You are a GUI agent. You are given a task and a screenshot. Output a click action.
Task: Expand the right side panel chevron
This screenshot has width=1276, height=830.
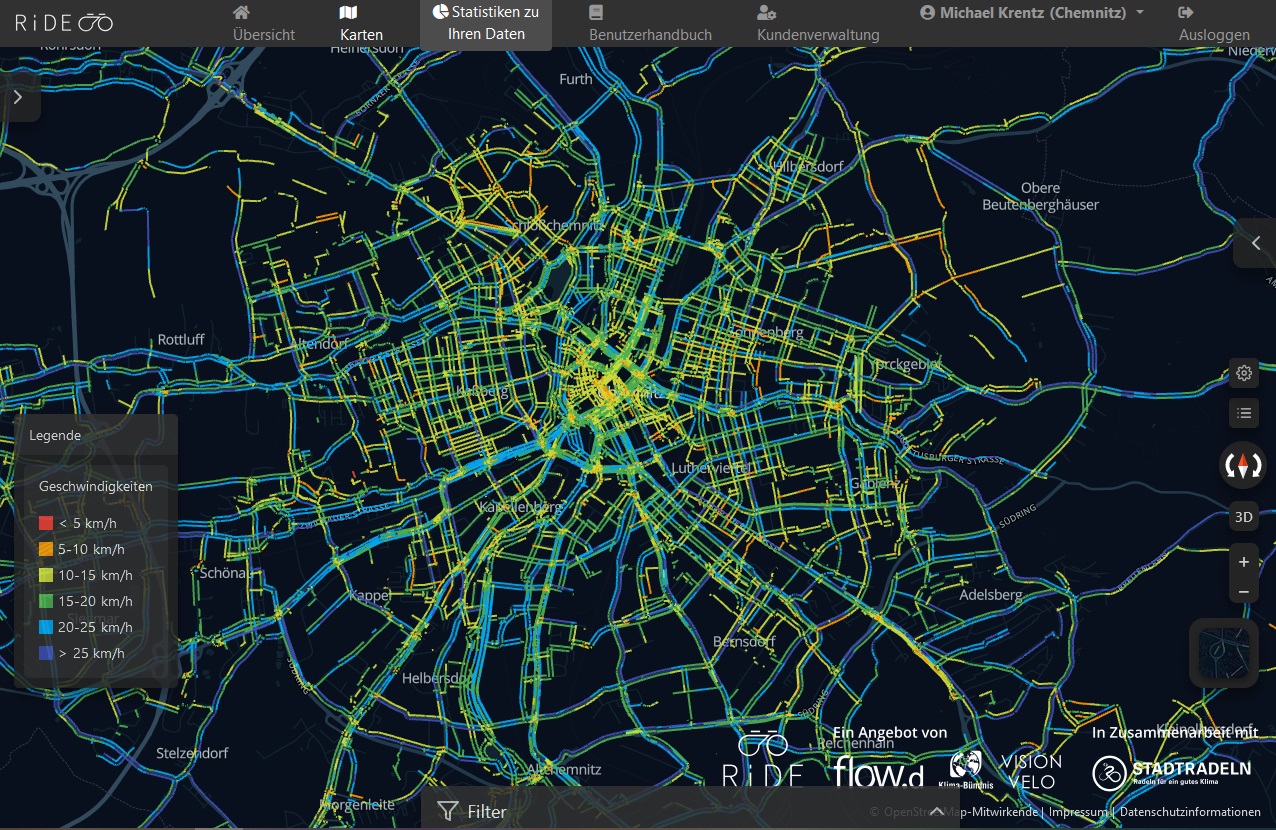(1255, 243)
